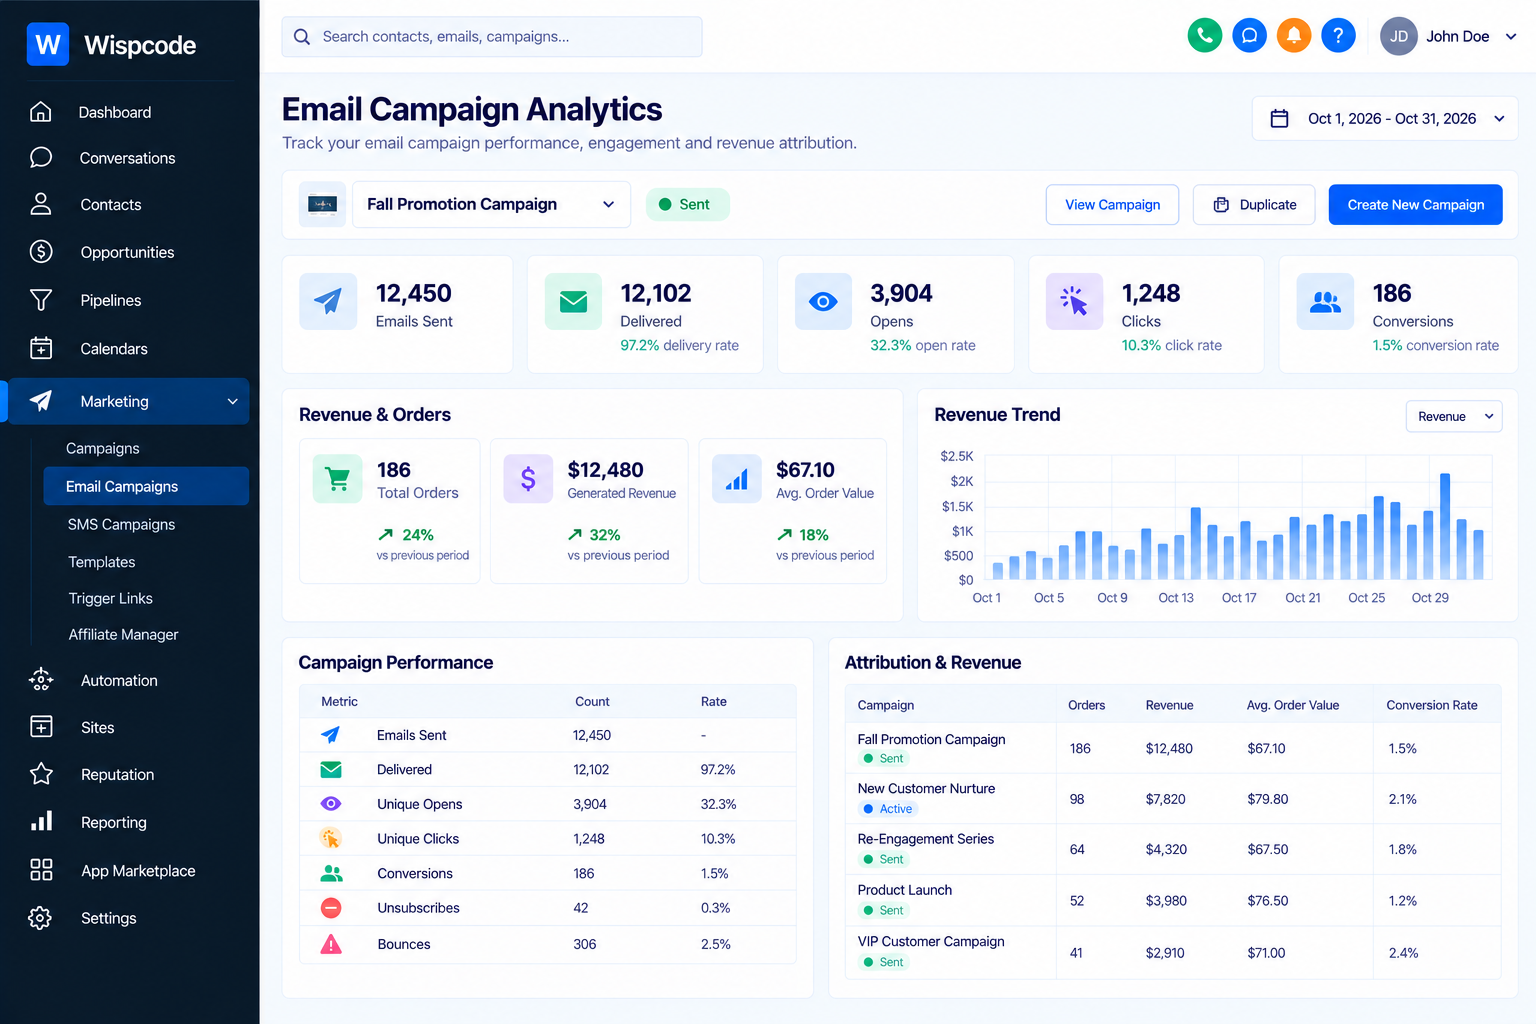Click the calendar icon in date range
The image size is (1536, 1024).
tap(1279, 119)
